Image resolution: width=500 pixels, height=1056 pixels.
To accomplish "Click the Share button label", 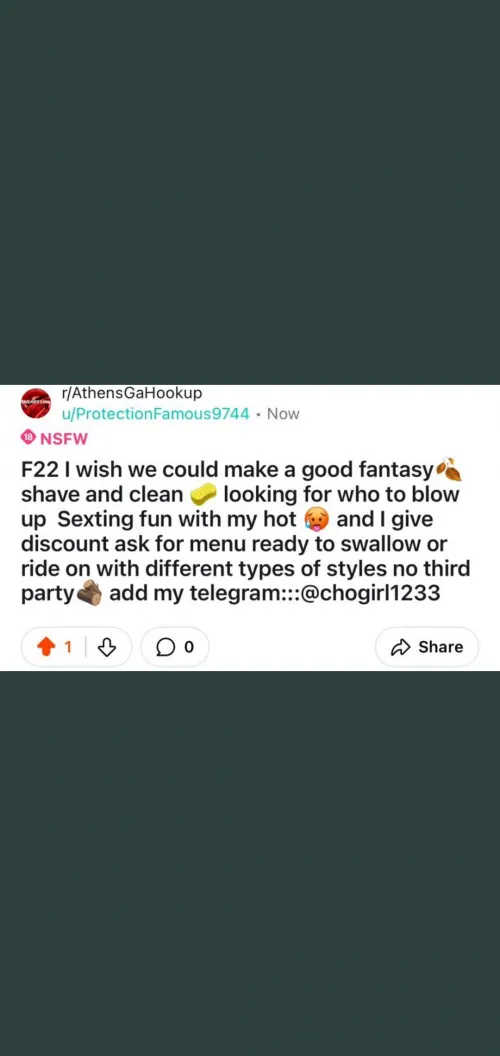I will click(x=441, y=647).
